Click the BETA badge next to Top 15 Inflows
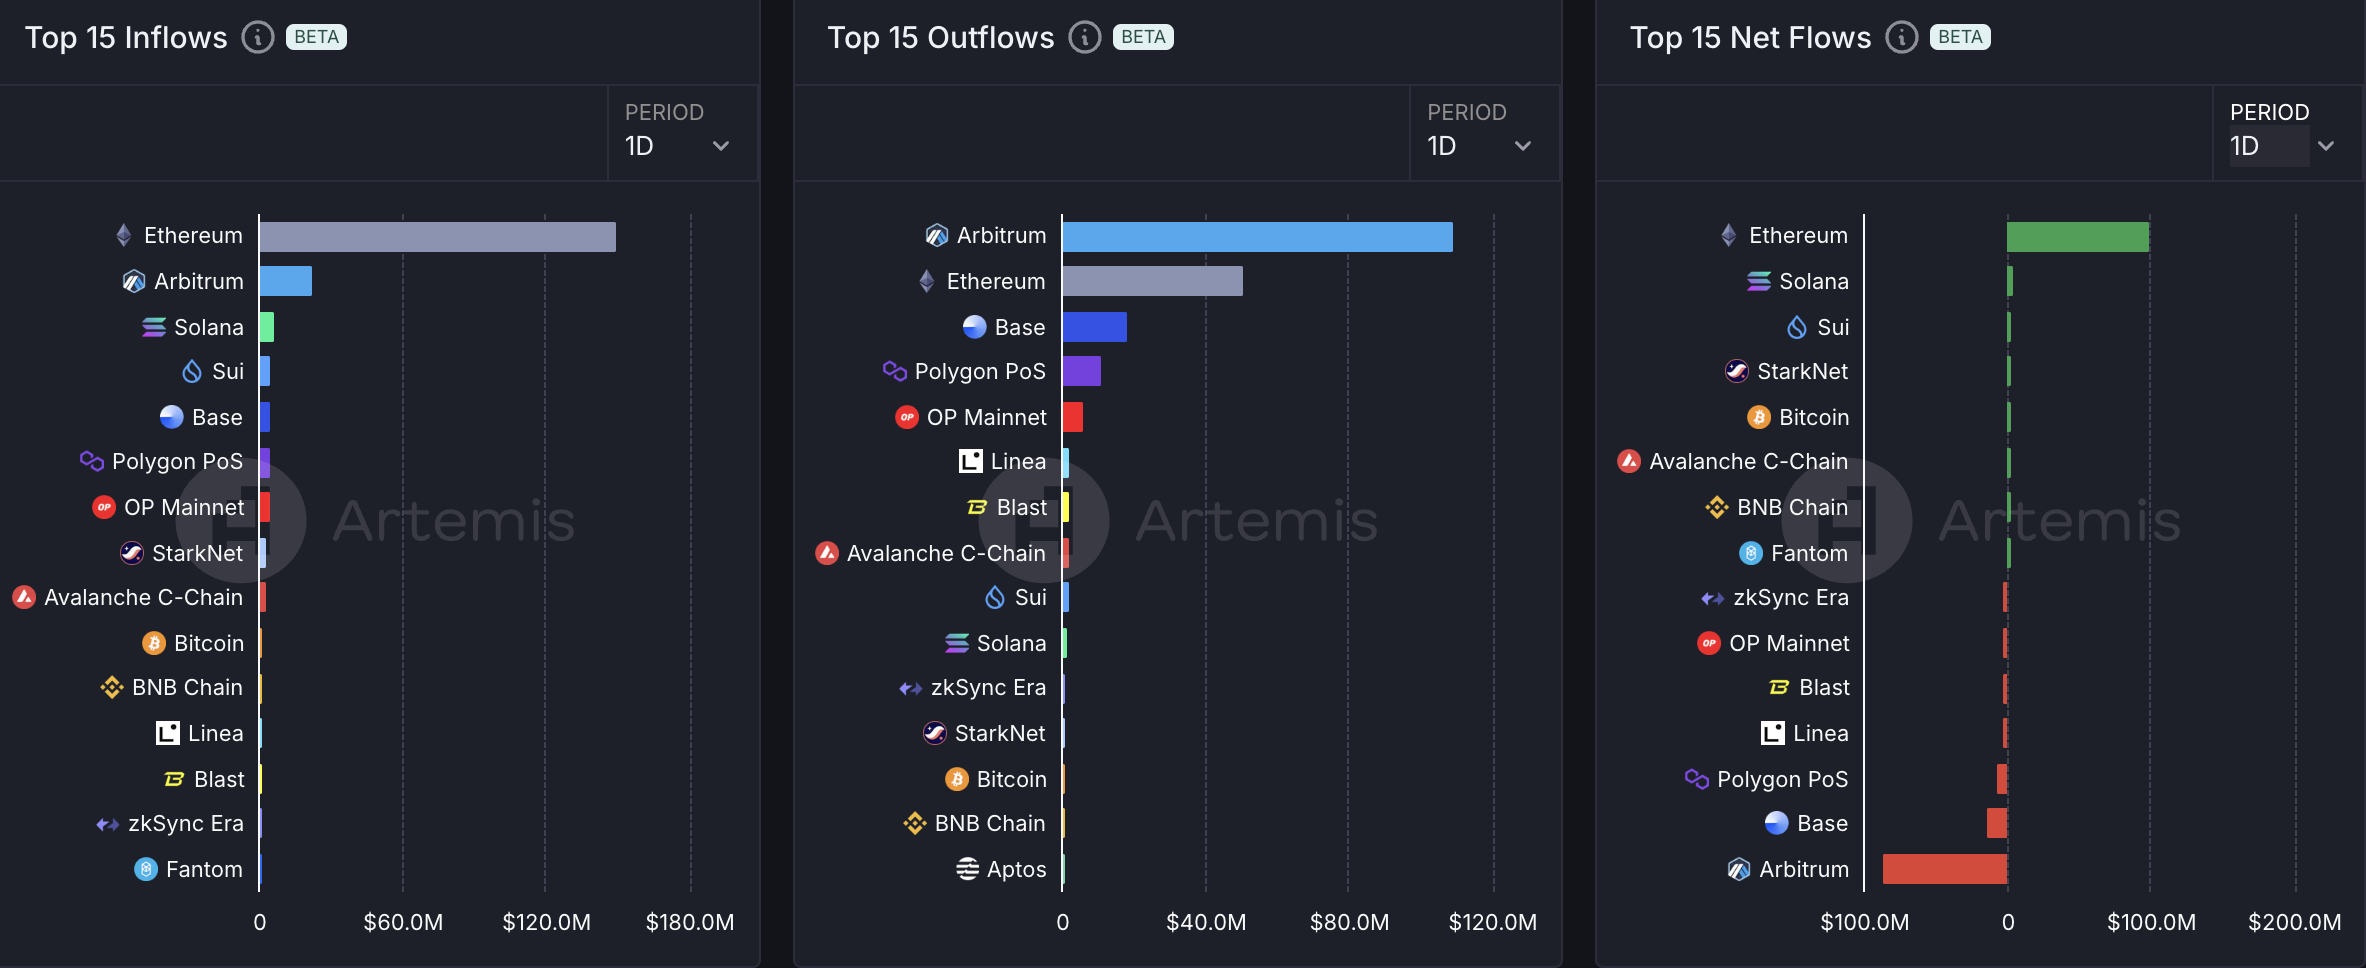Viewport: 2366px width, 968px height. (x=316, y=38)
